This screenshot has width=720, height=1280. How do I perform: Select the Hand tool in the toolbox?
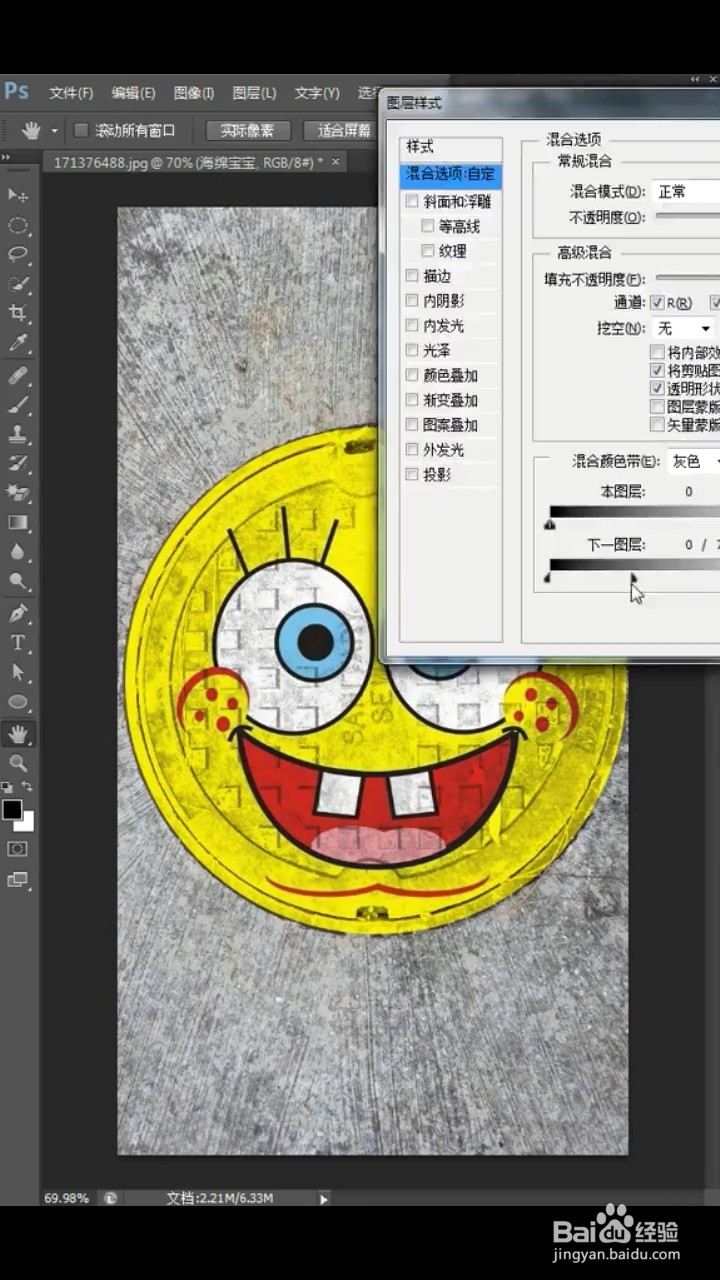tap(18, 734)
